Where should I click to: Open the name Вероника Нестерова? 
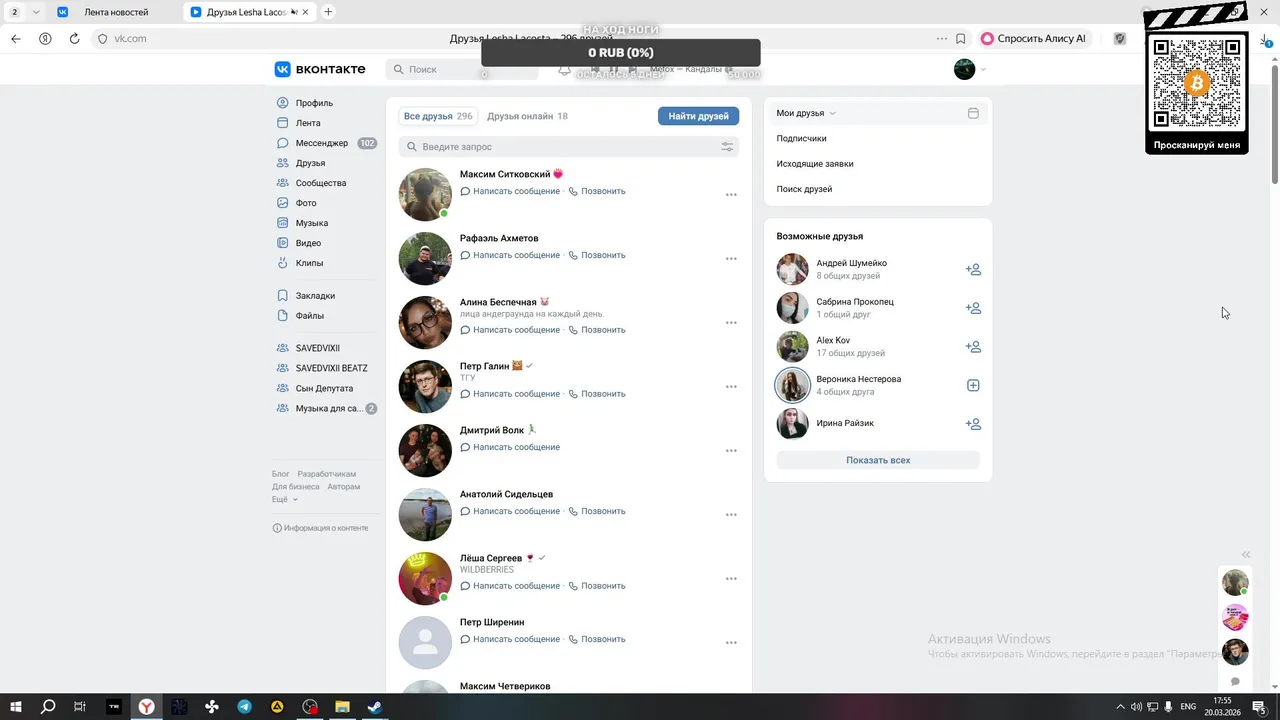[x=858, y=379]
